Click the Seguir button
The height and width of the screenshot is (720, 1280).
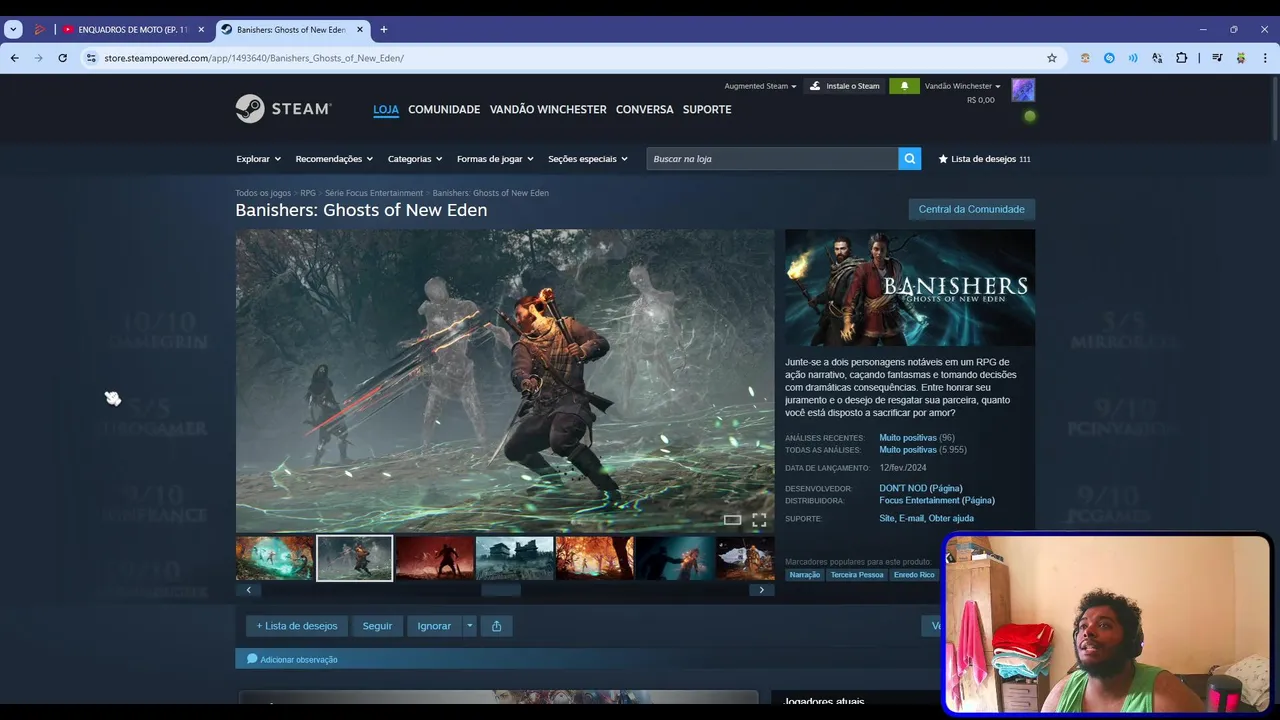click(377, 626)
